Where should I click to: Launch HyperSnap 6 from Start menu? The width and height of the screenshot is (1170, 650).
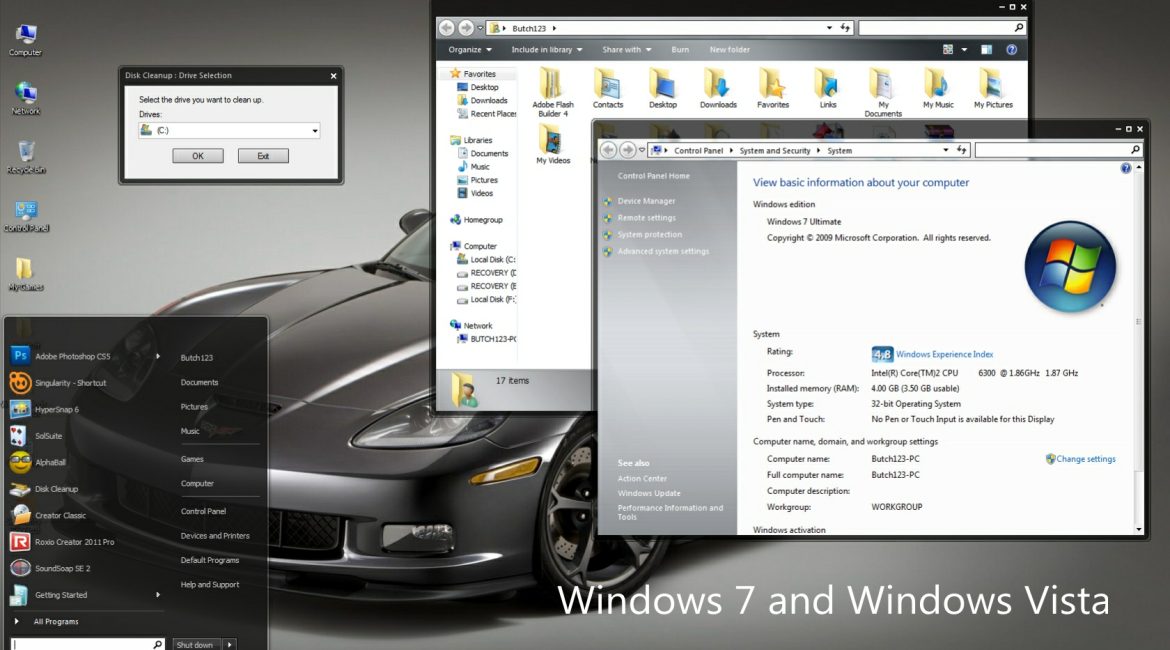coord(57,409)
